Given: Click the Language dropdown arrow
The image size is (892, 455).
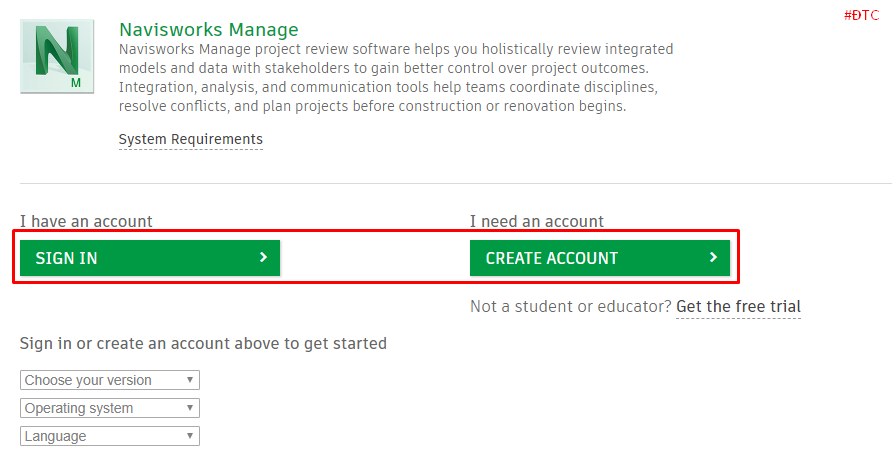Looking at the screenshot, I should tap(189, 436).
